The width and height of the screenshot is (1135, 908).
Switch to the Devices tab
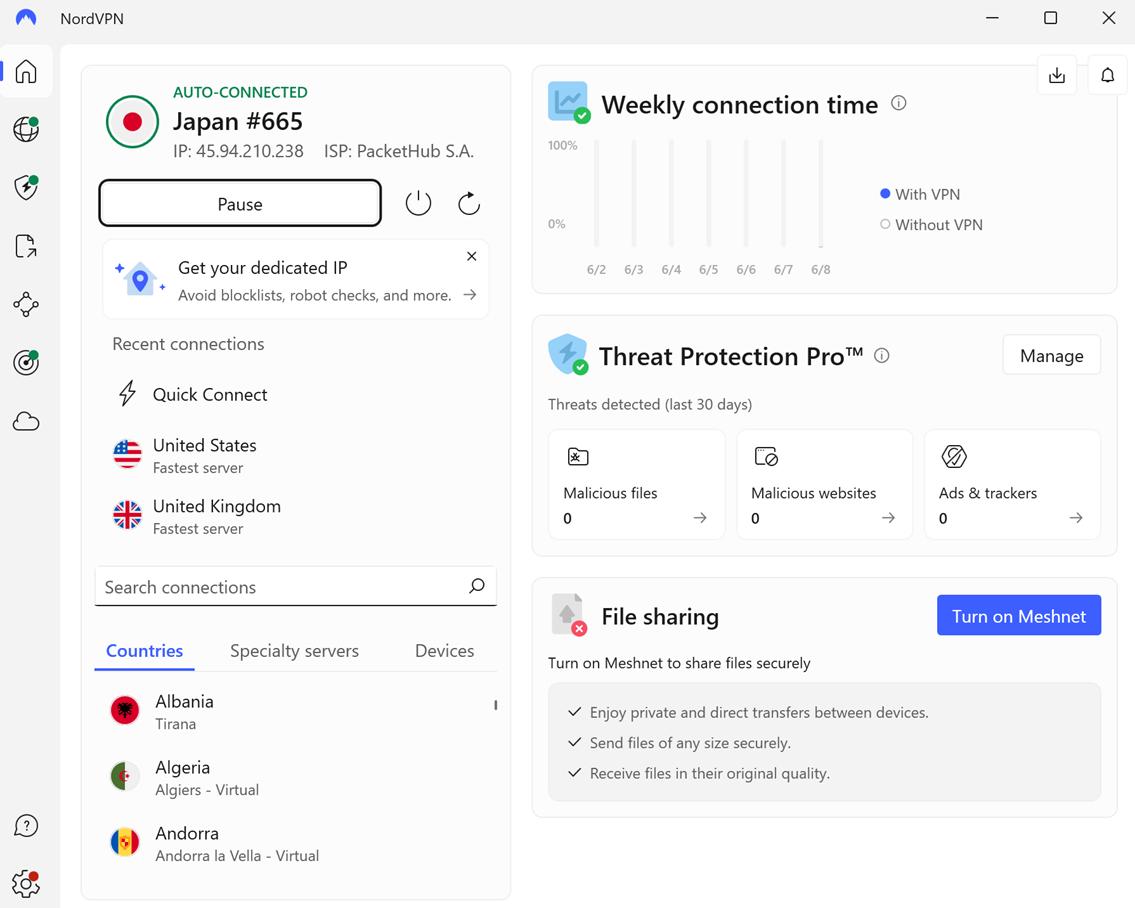tap(444, 650)
